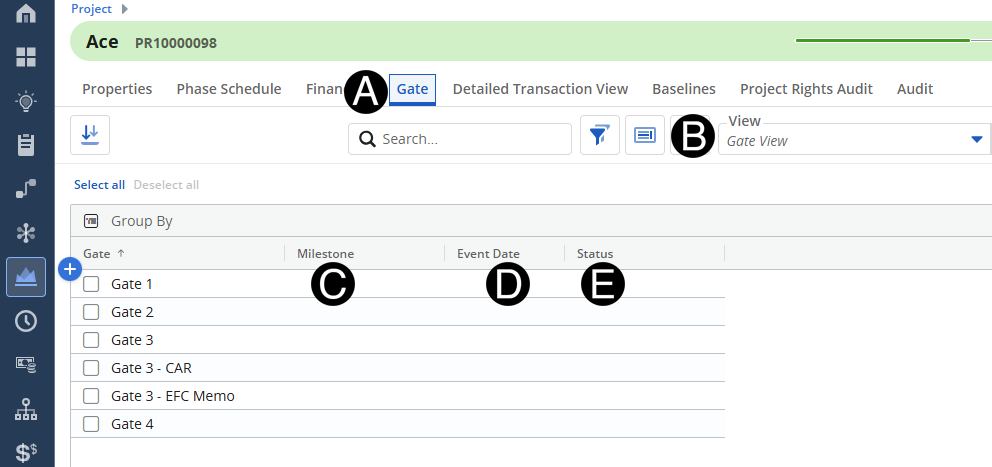The image size is (992, 467).
Task: Click the home icon in sidebar
Action: [x=26, y=14]
